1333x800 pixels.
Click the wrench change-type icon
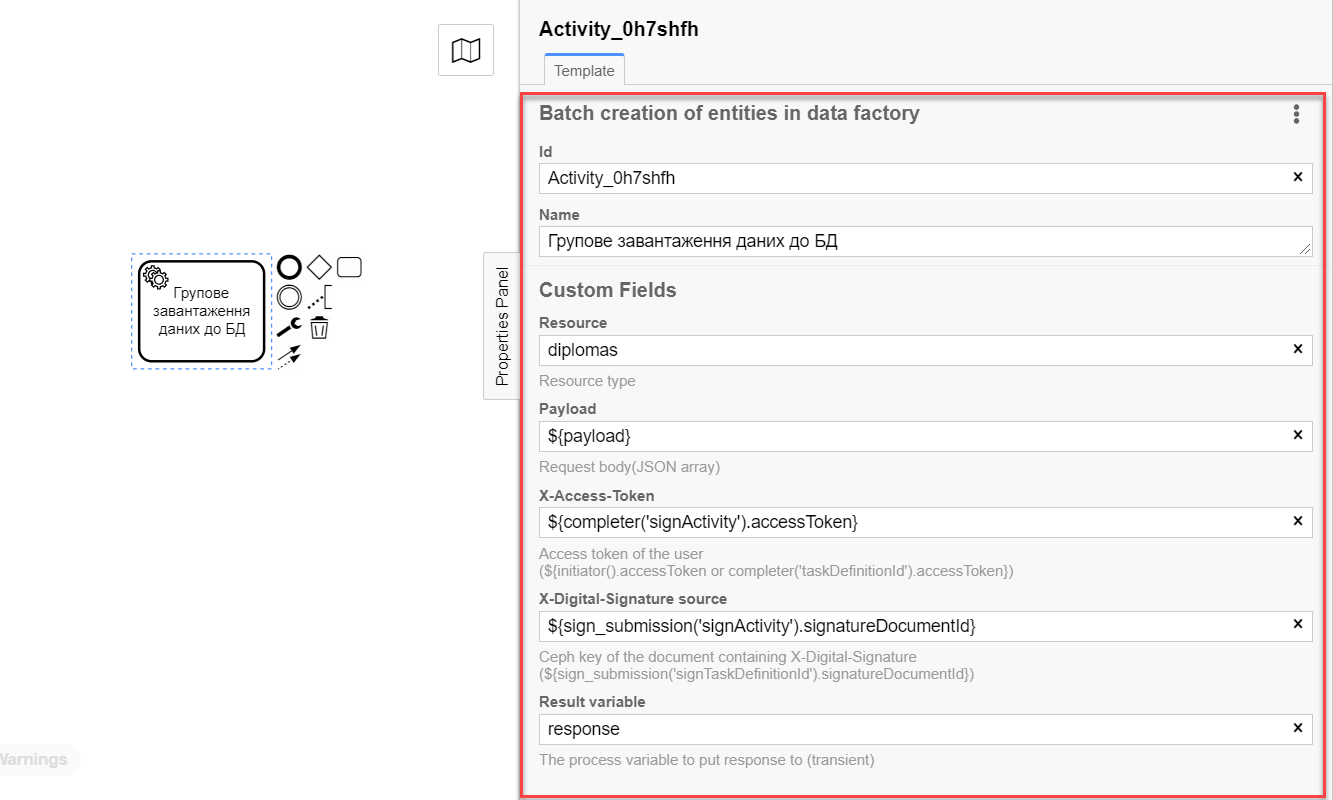(289, 326)
